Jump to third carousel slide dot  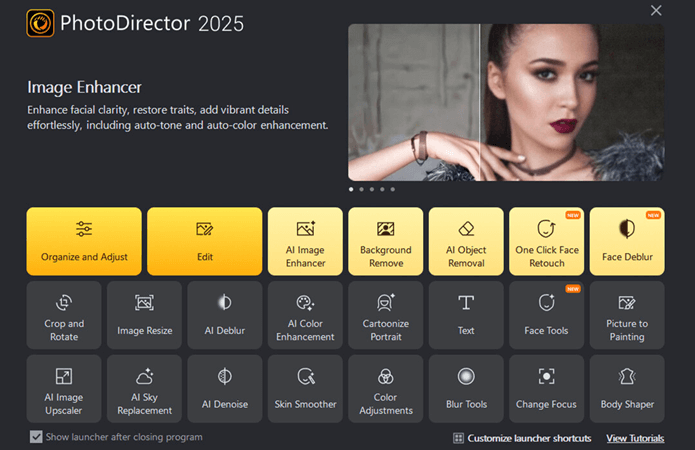tap(372, 189)
